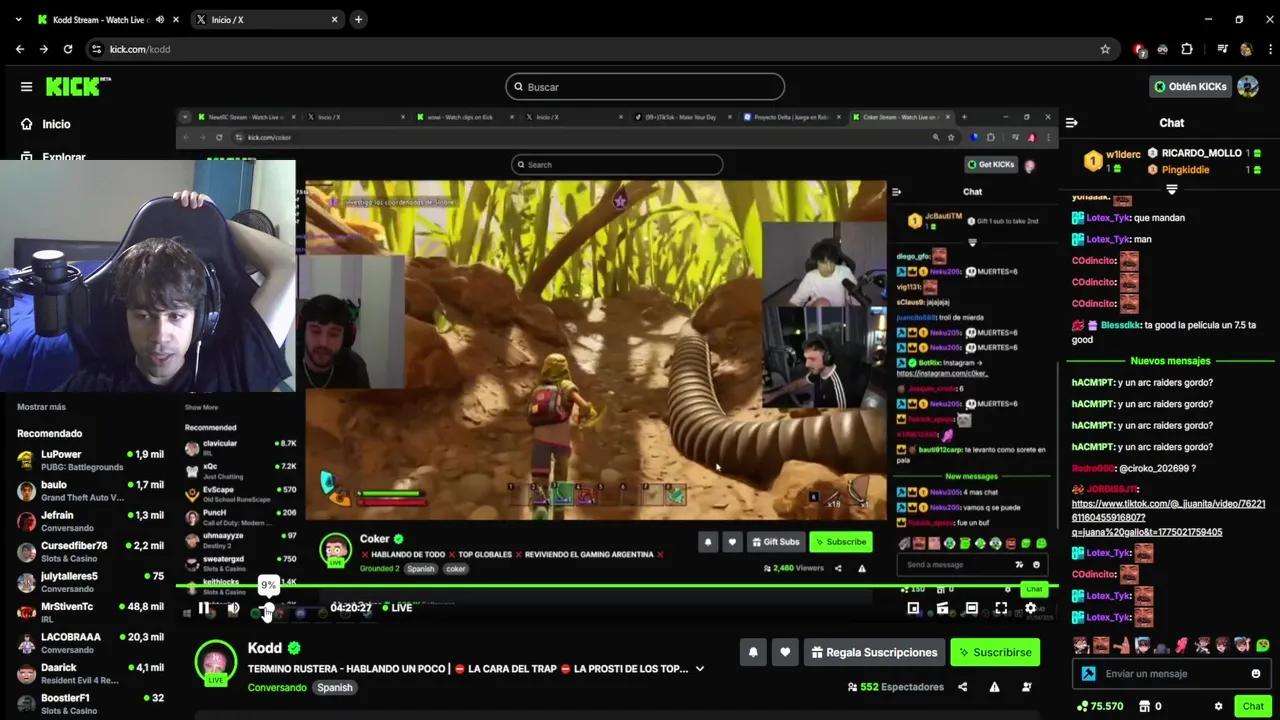Screen dimensions: 1280x720
Task: Open the user-block icon beside report
Action: 1027,687
